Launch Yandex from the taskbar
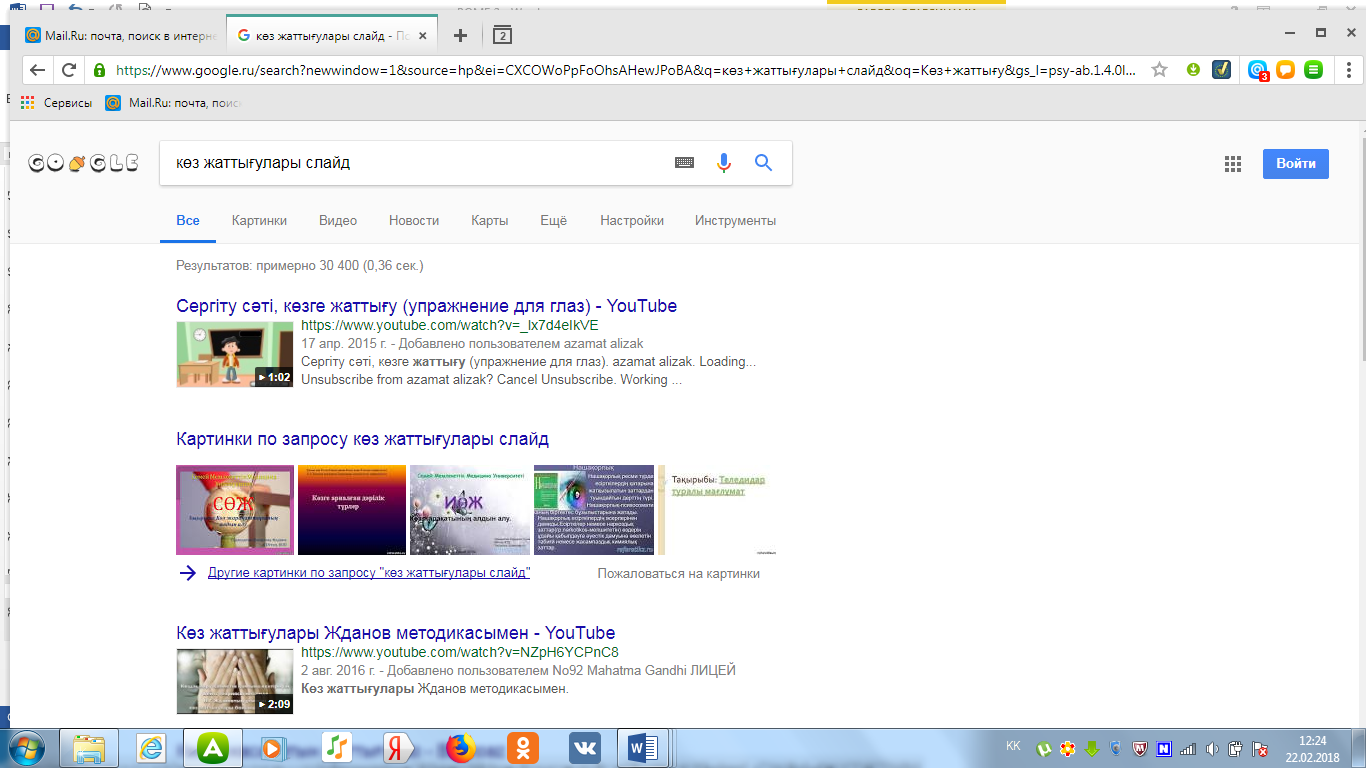Screen dimensions: 1366x768 (x=398, y=748)
